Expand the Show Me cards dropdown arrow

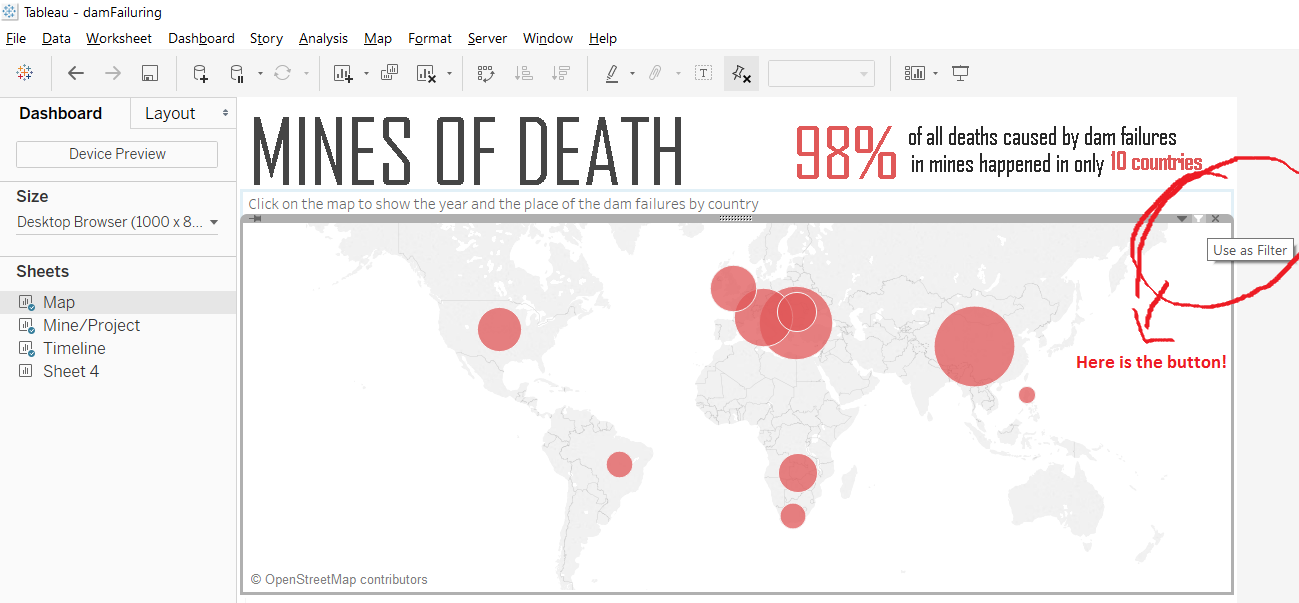(x=935, y=73)
